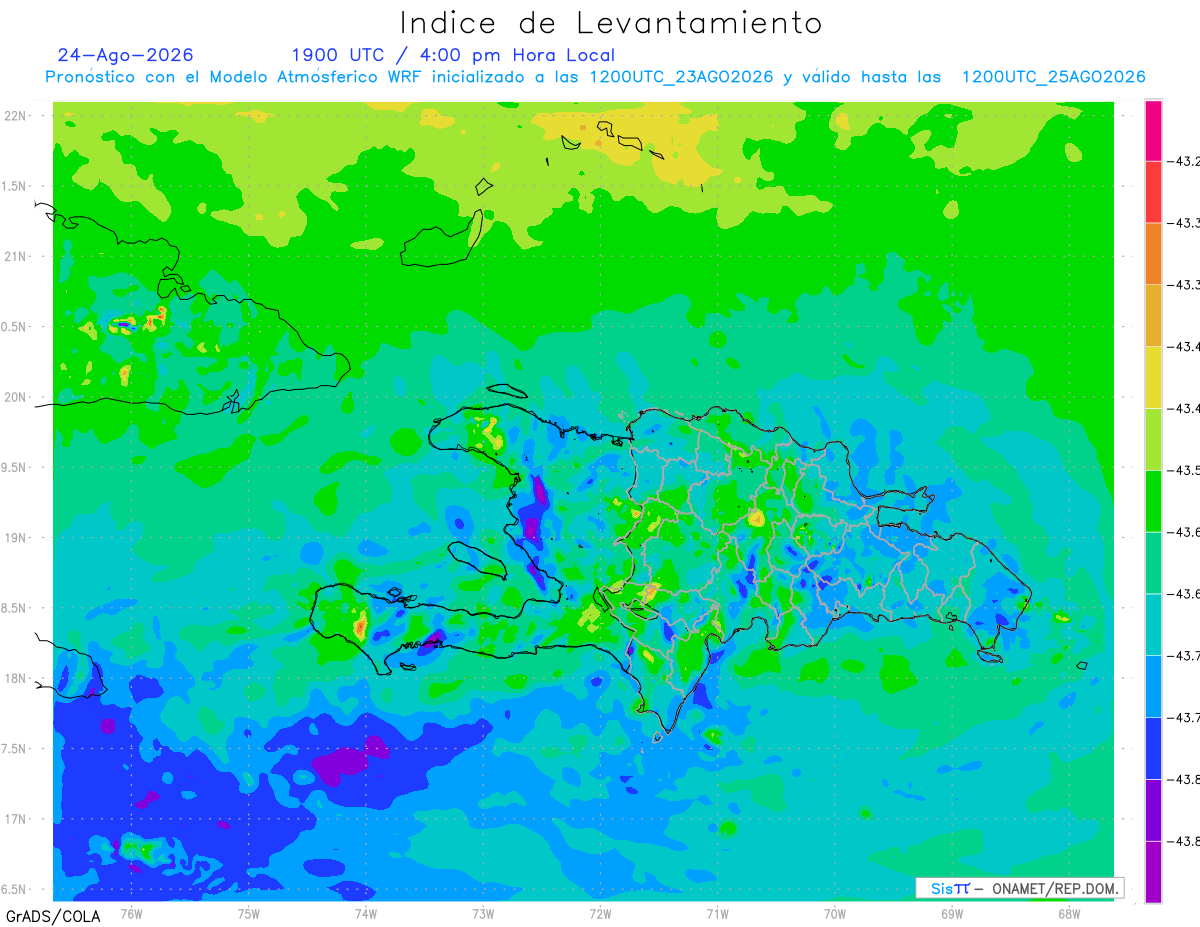Viewport: 1200px width, 927px height.
Task: Click the GrADS/COLA credit label
Action: pos(53,916)
